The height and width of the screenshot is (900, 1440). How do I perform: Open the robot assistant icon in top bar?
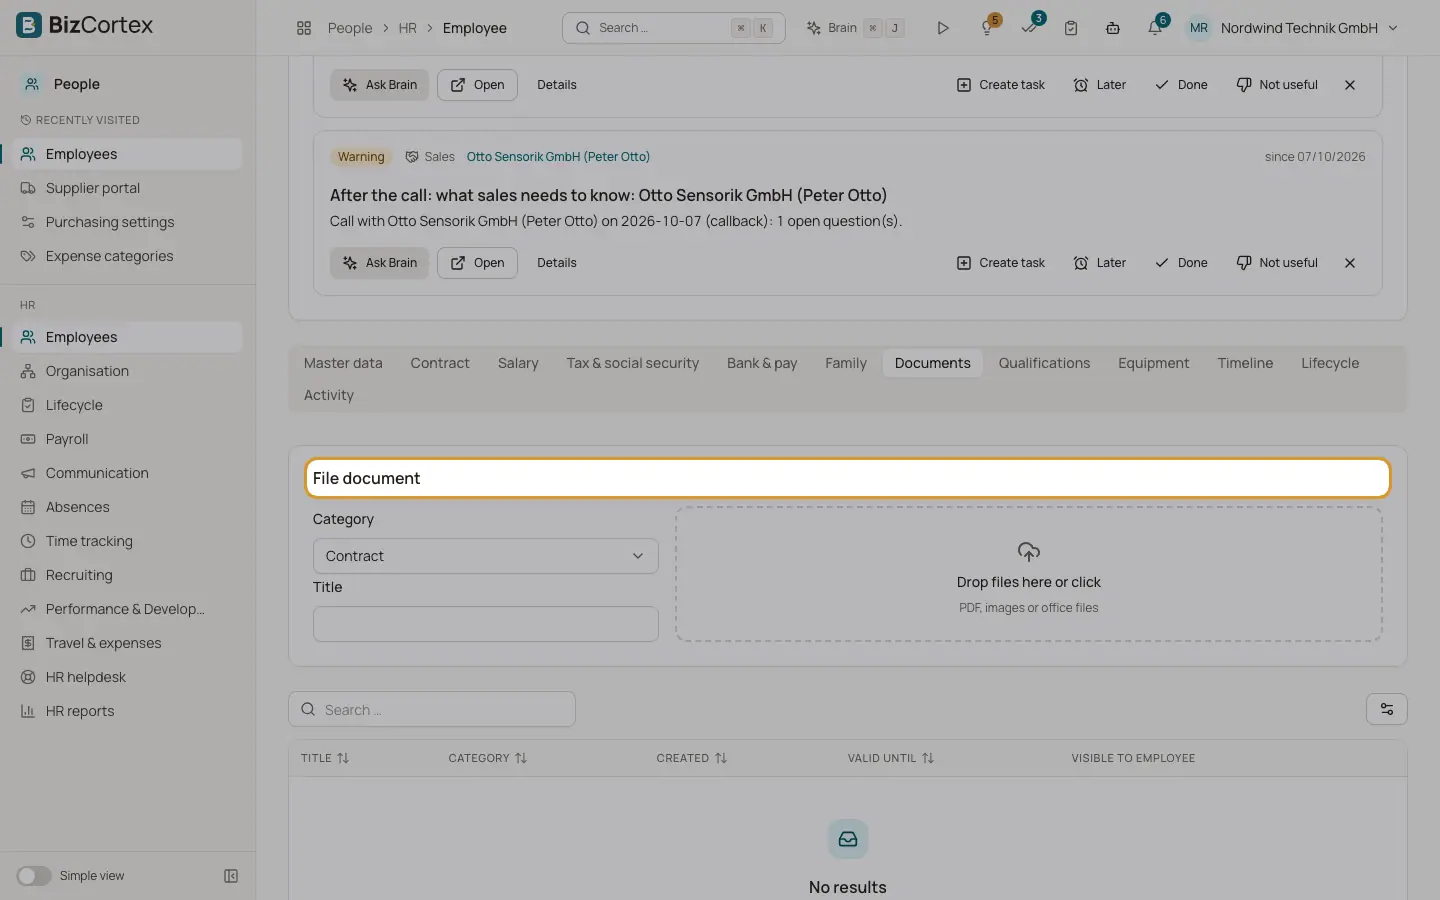pos(1113,28)
